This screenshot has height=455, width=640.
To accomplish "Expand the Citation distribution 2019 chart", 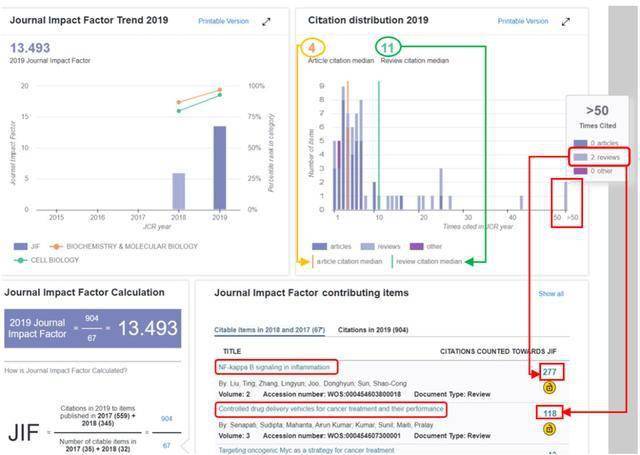I will pyautogui.click(x=566, y=21).
